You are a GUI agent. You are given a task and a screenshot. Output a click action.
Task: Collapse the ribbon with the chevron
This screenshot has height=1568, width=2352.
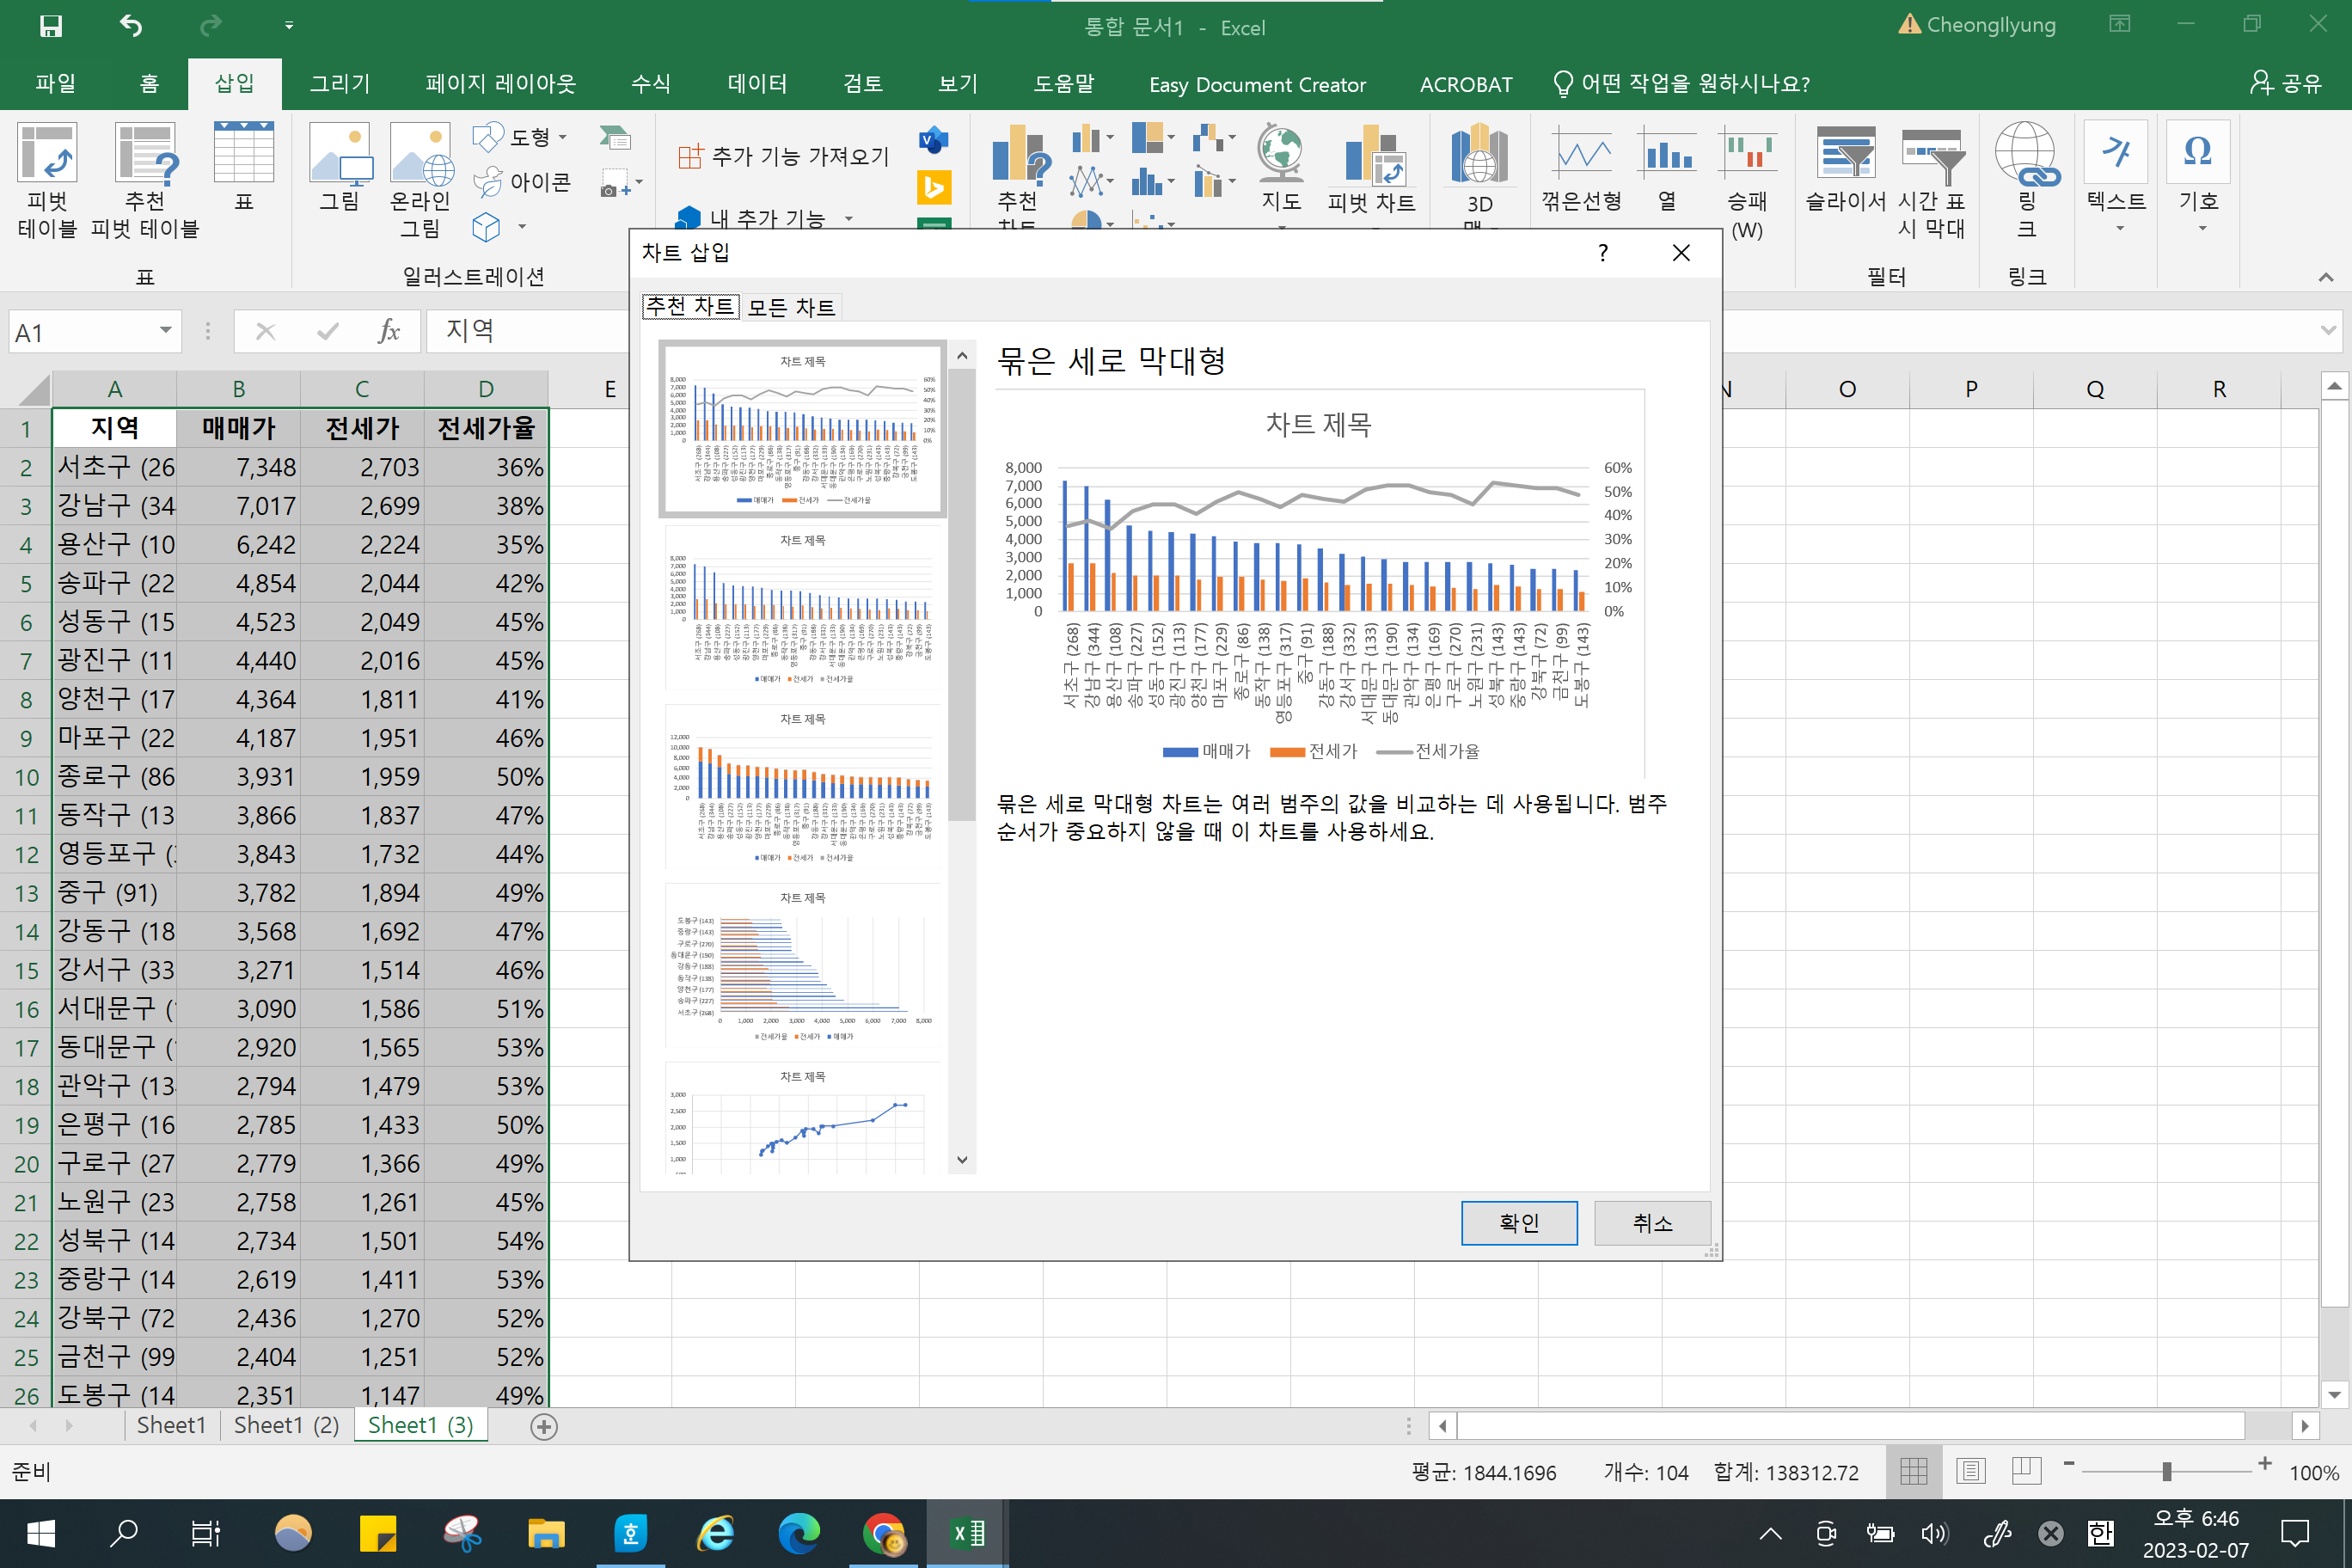pyautogui.click(x=2325, y=277)
